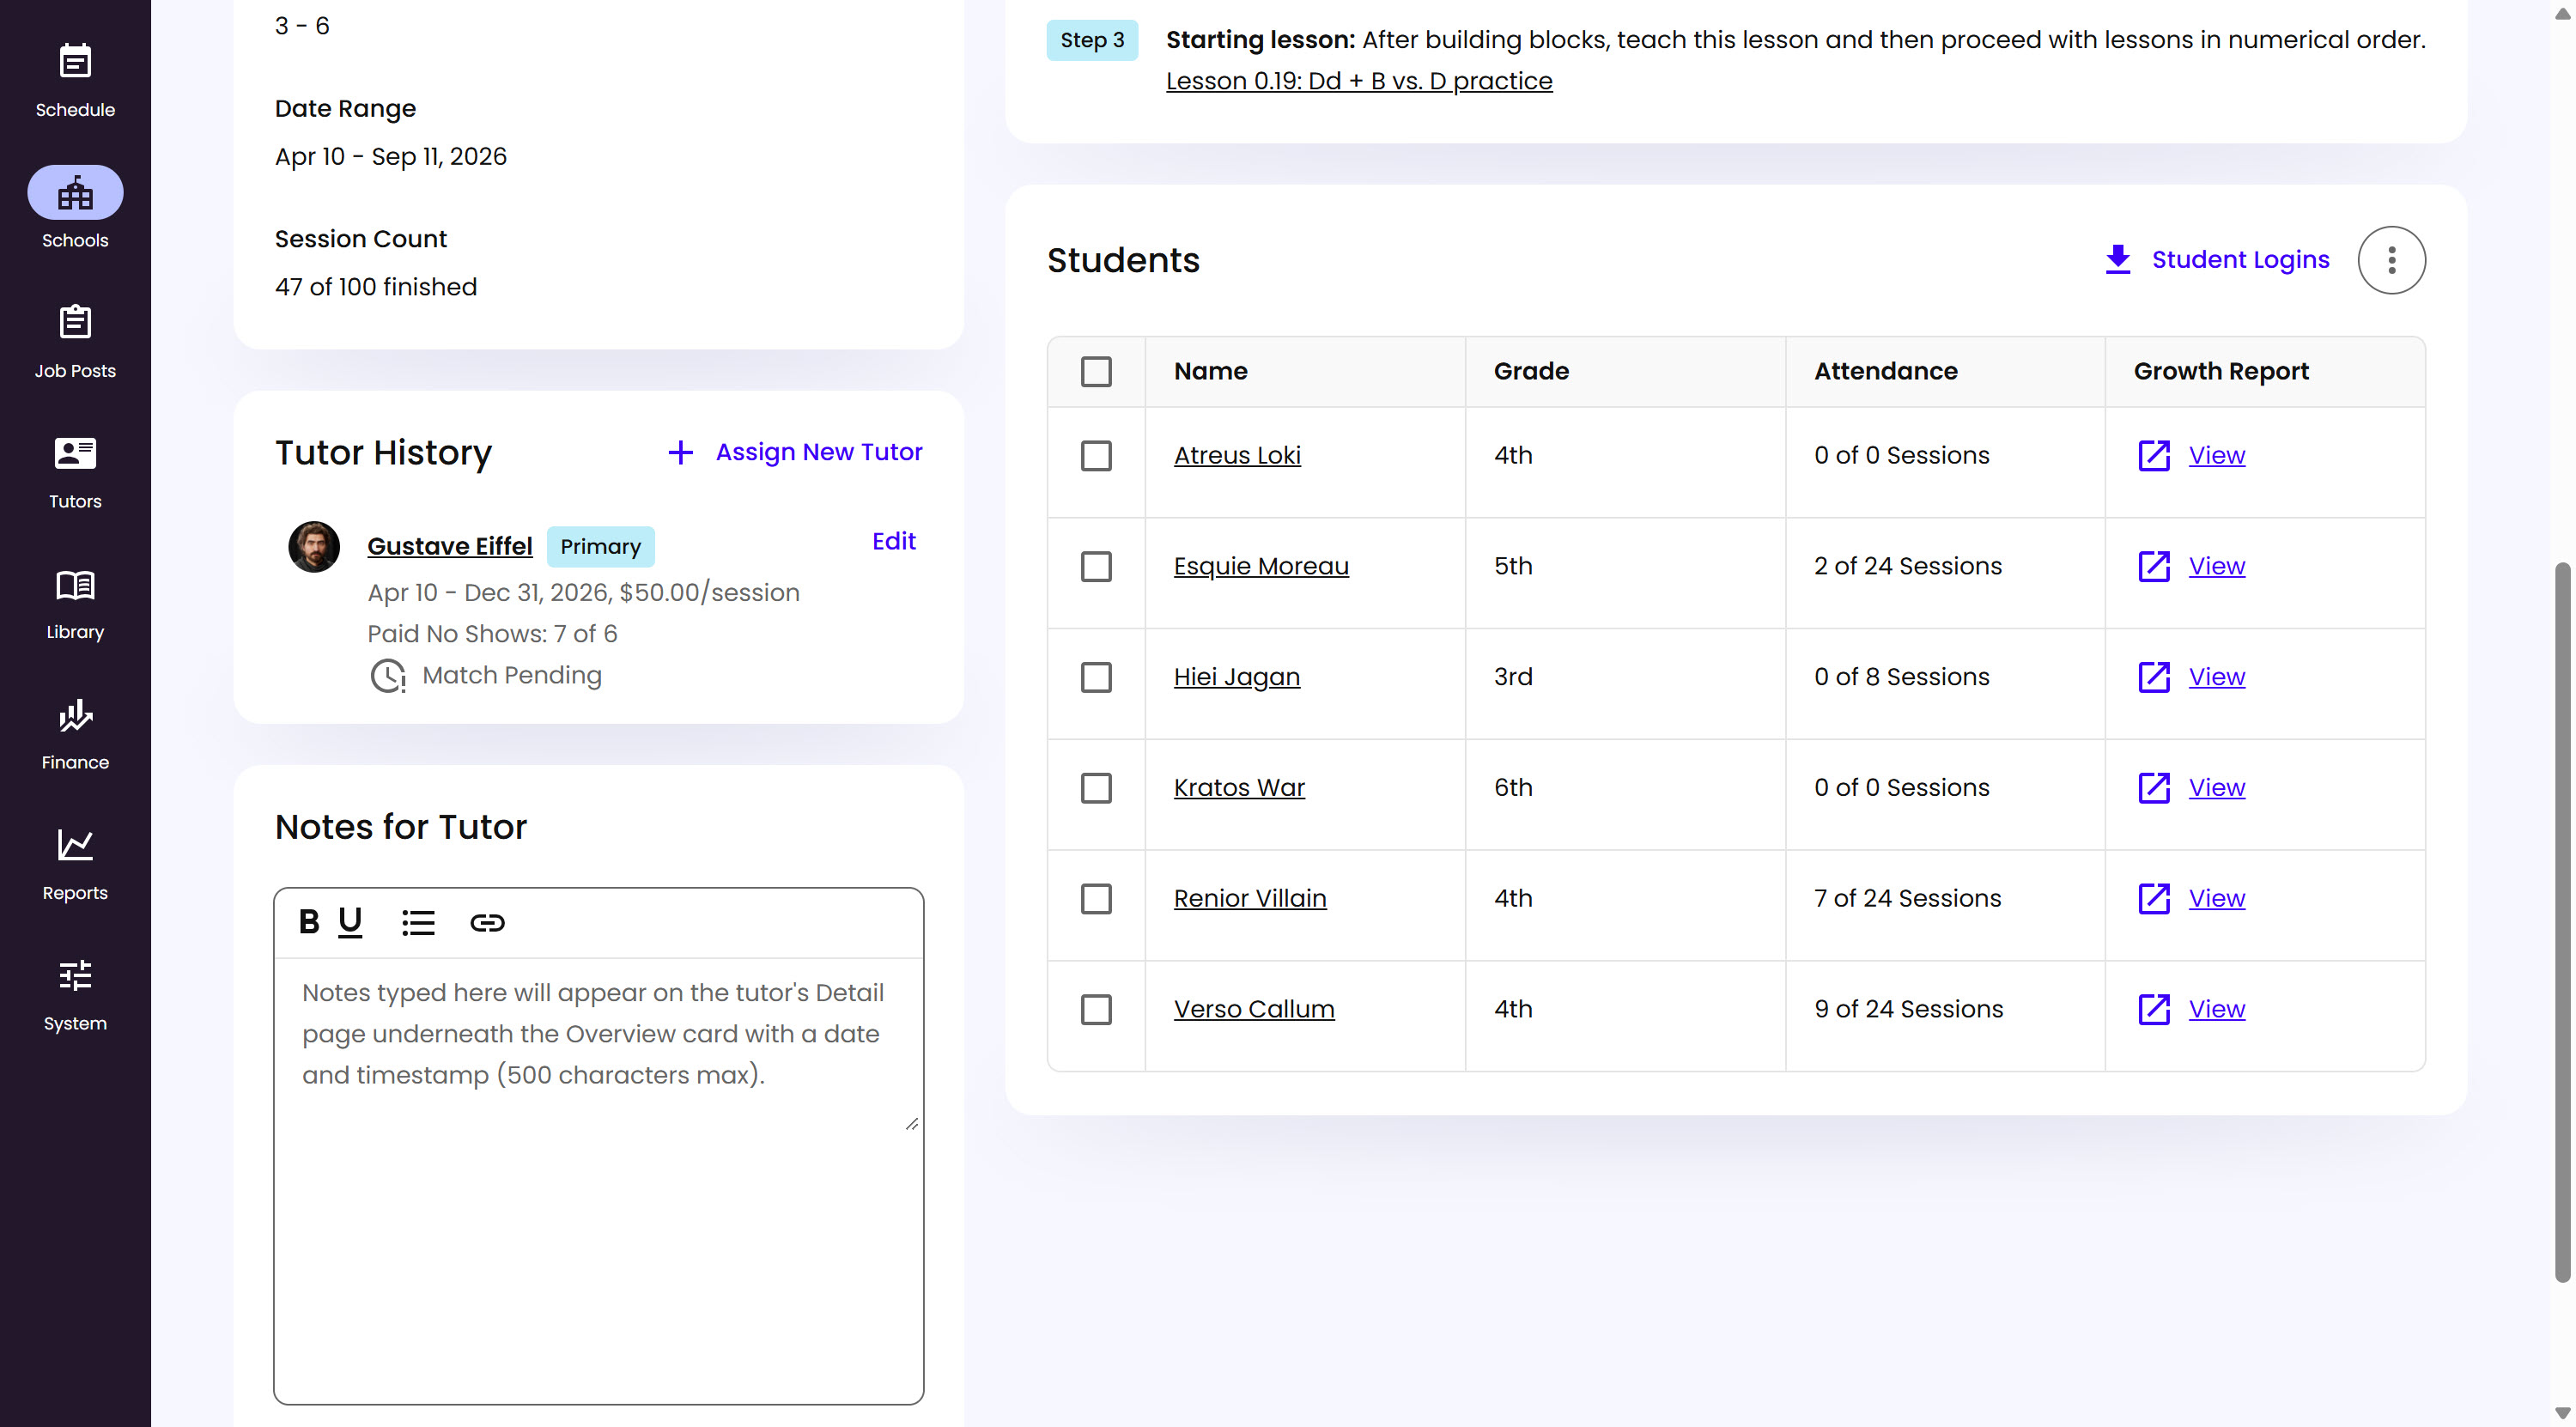This screenshot has height=1427, width=2576.
Task: Select the Verso Callum row checkbox
Action: click(1096, 1010)
